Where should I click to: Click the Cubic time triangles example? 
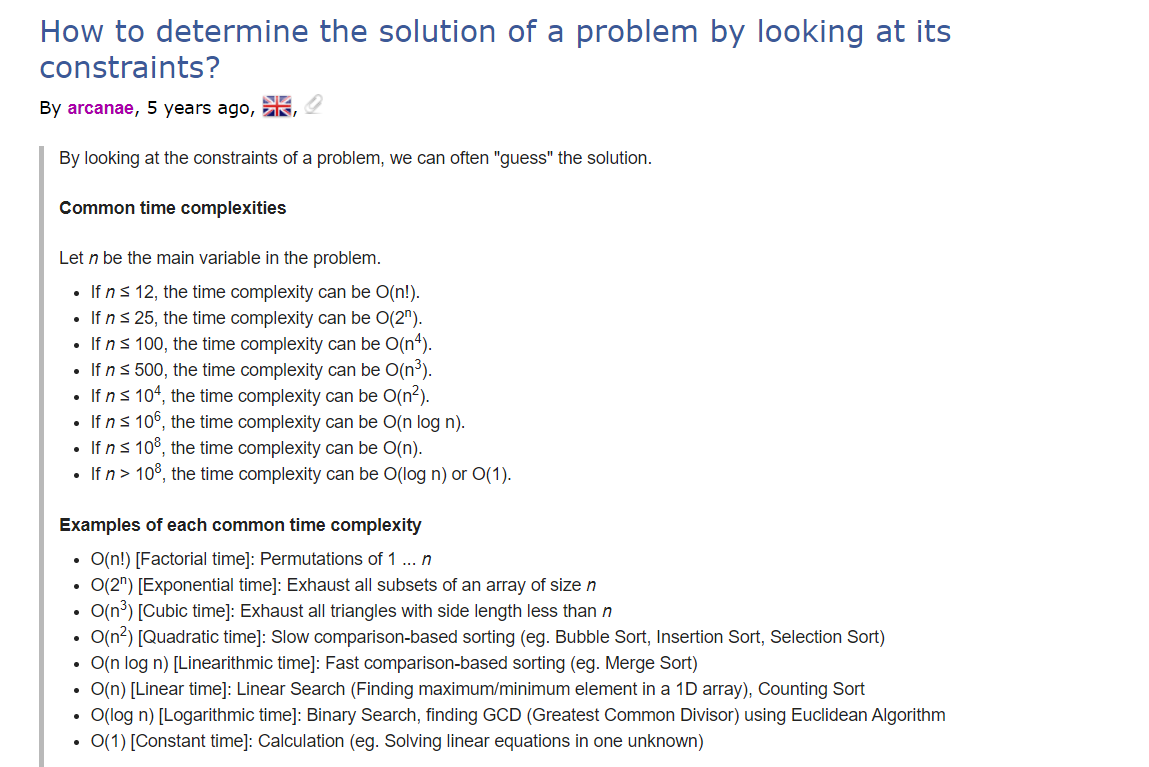click(x=351, y=611)
